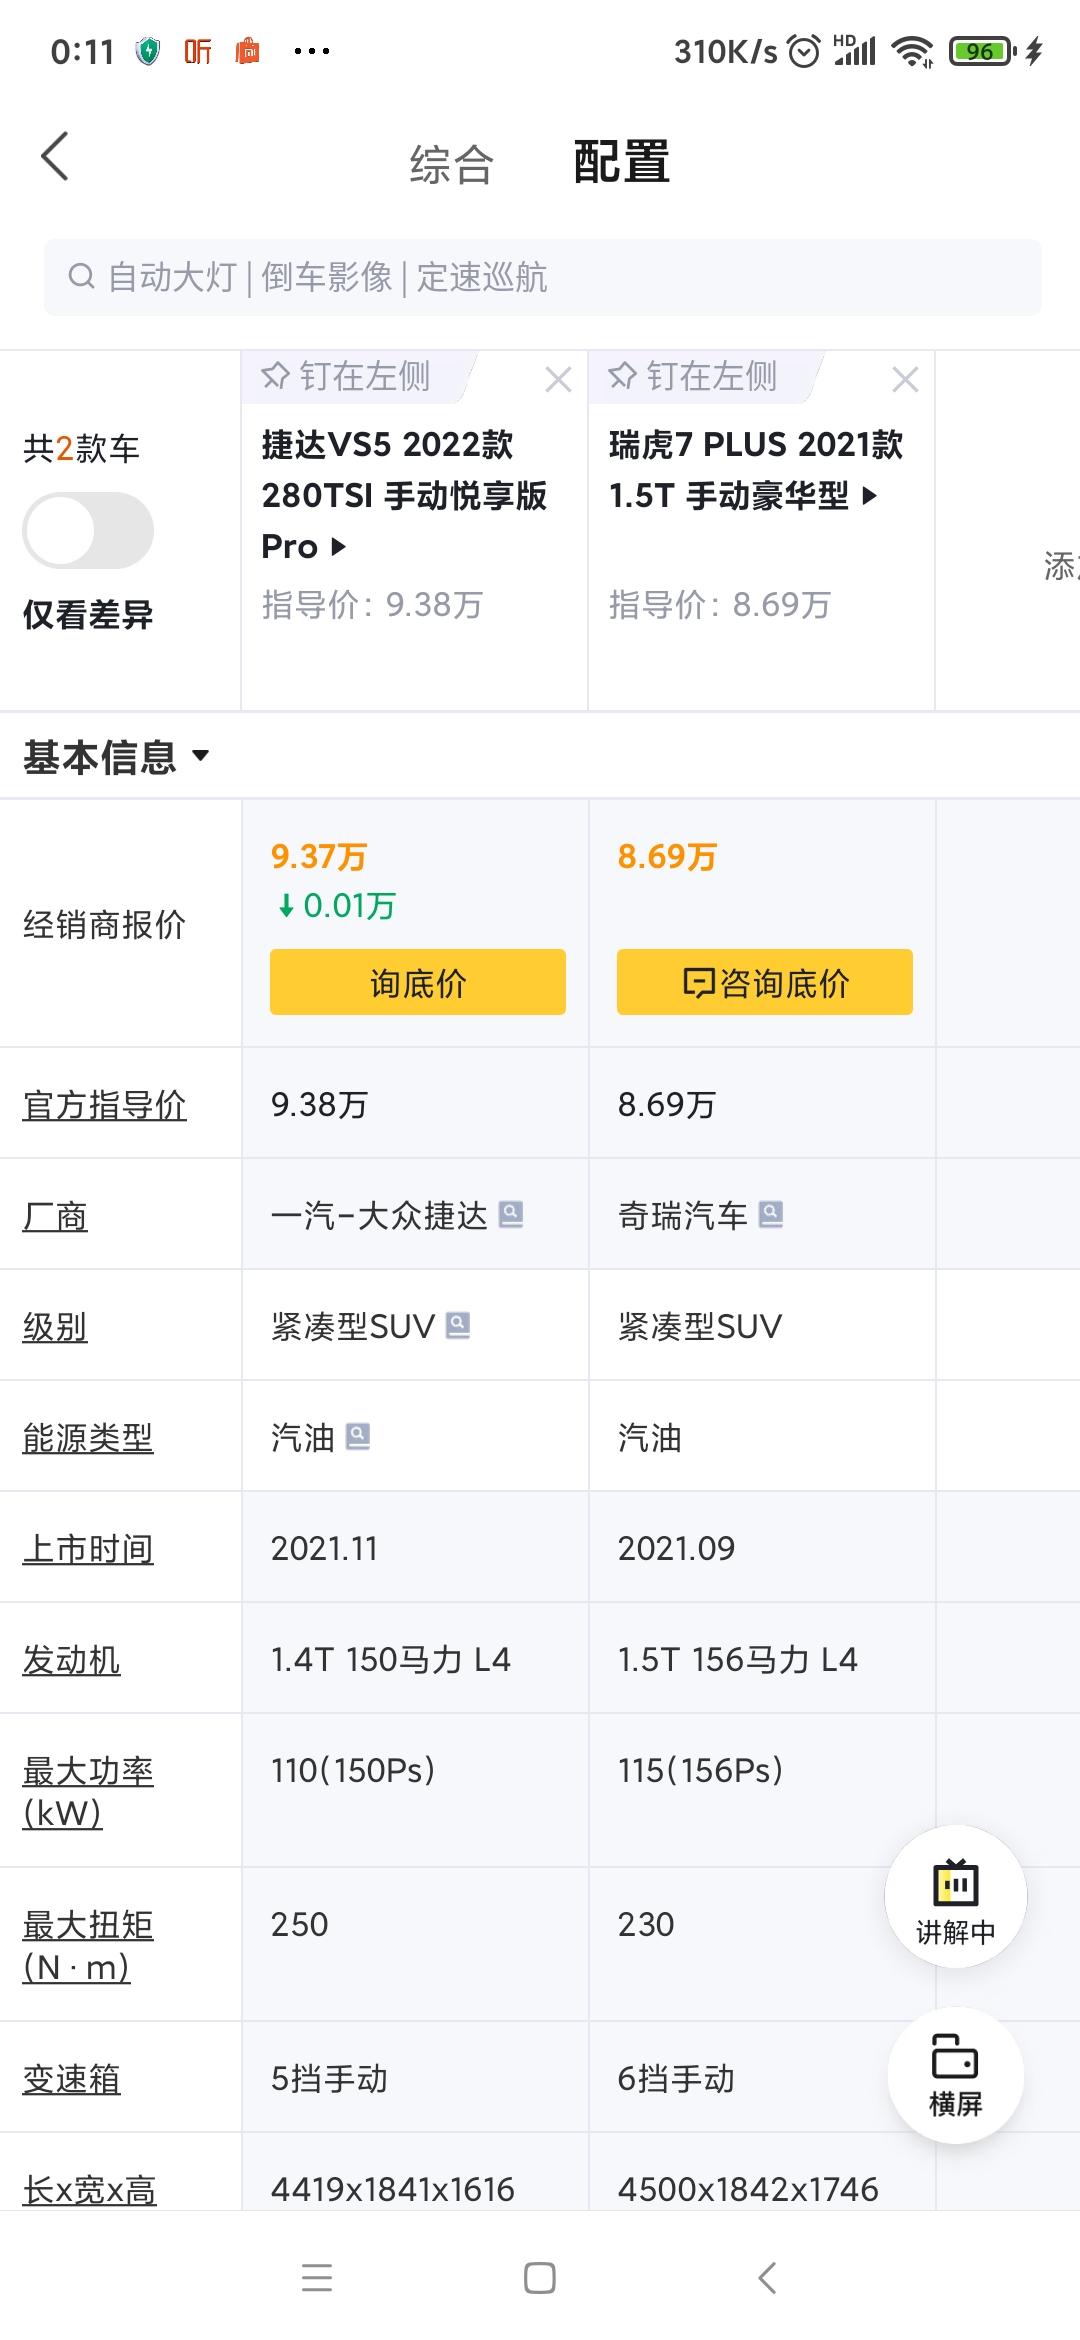This screenshot has width=1080, height=2340.
Task: Tap image icon beside 汽油
Action: point(358,1436)
